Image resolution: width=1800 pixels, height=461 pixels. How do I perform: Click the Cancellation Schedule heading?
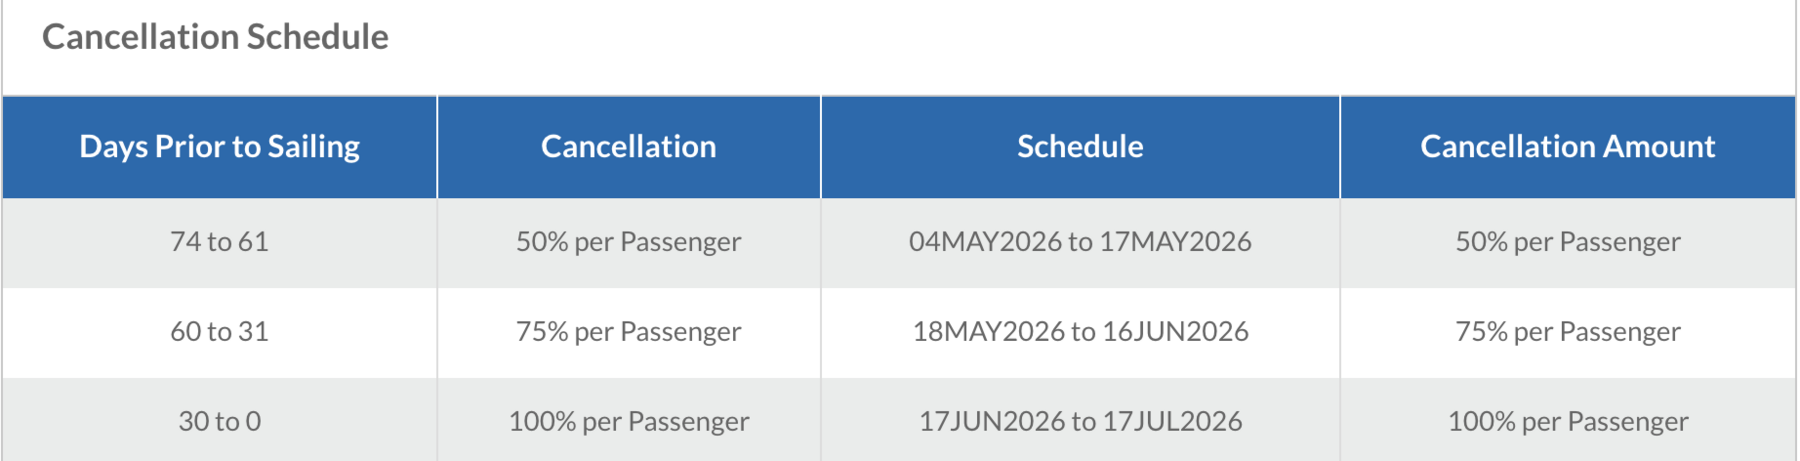215,37
